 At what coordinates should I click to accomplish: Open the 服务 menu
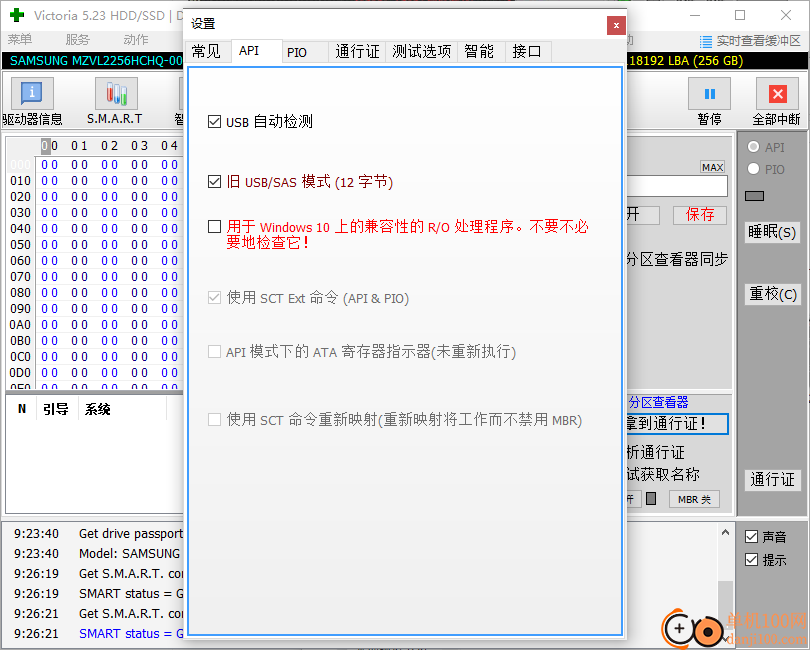click(x=77, y=40)
